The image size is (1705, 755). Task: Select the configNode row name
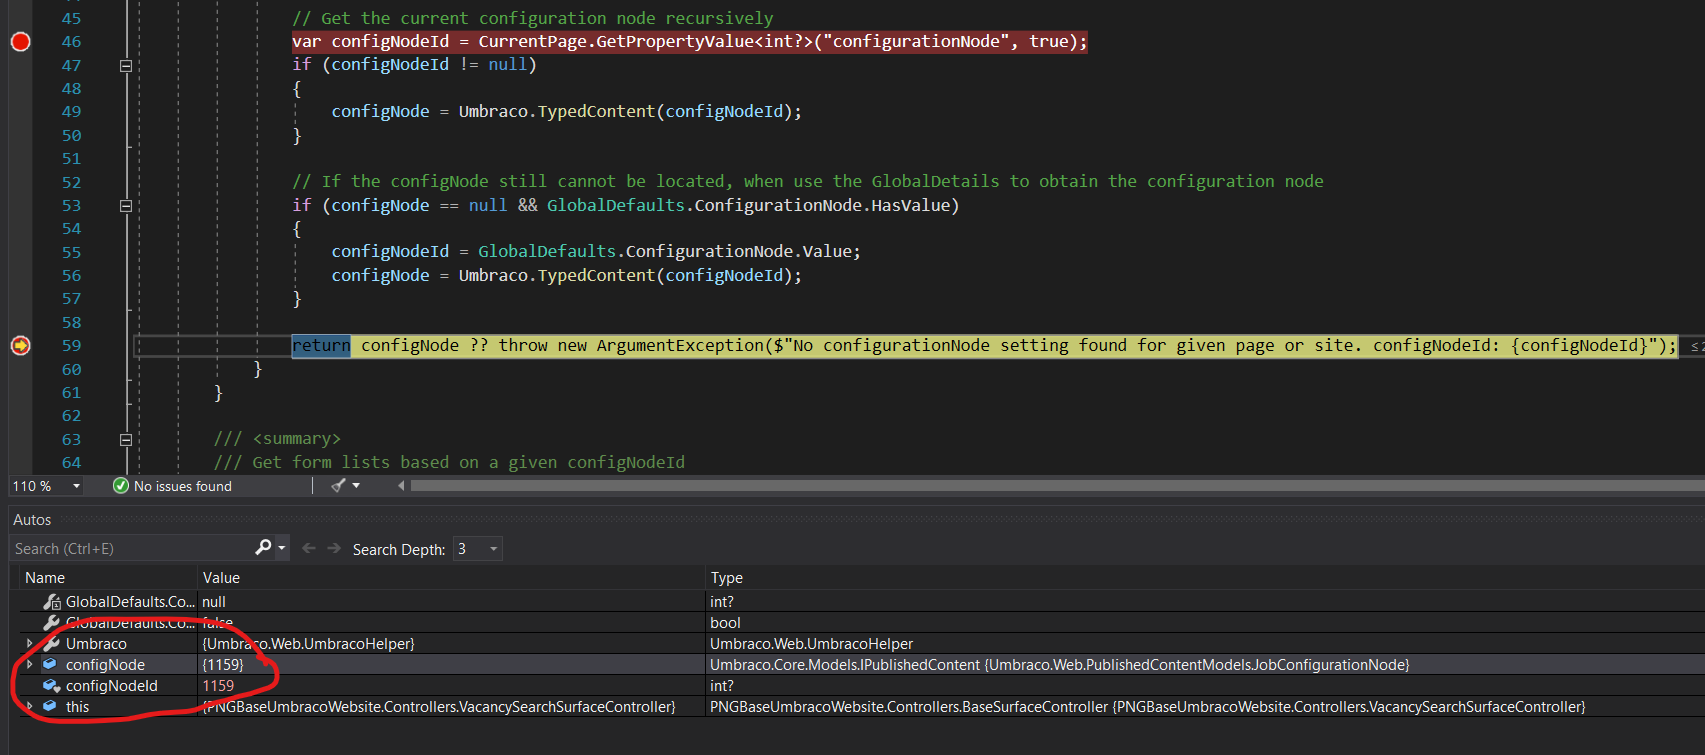click(105, 665)
